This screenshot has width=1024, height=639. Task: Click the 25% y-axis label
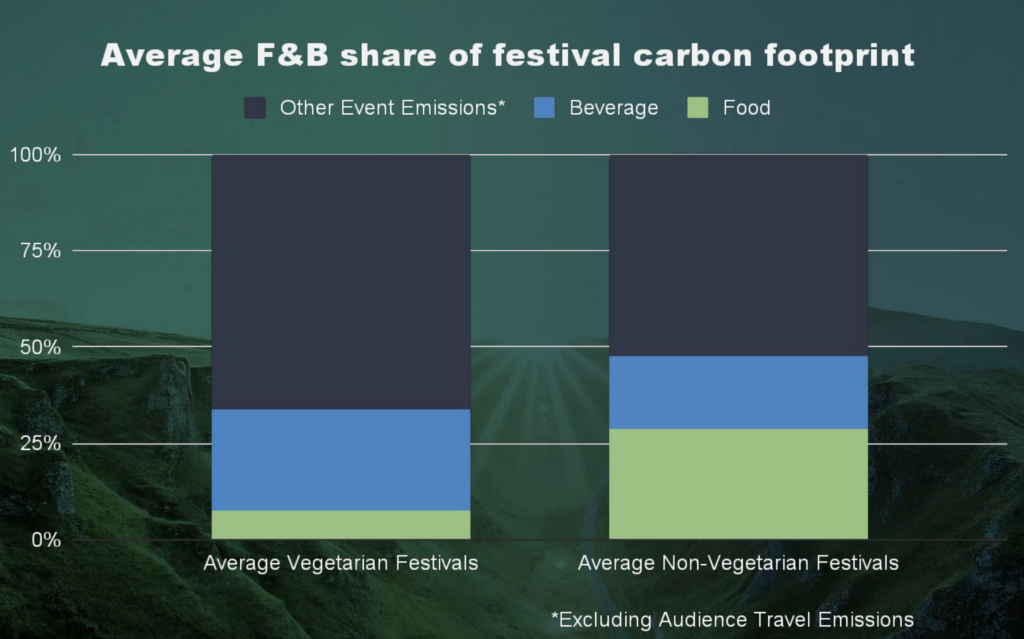tap(41, 443)
